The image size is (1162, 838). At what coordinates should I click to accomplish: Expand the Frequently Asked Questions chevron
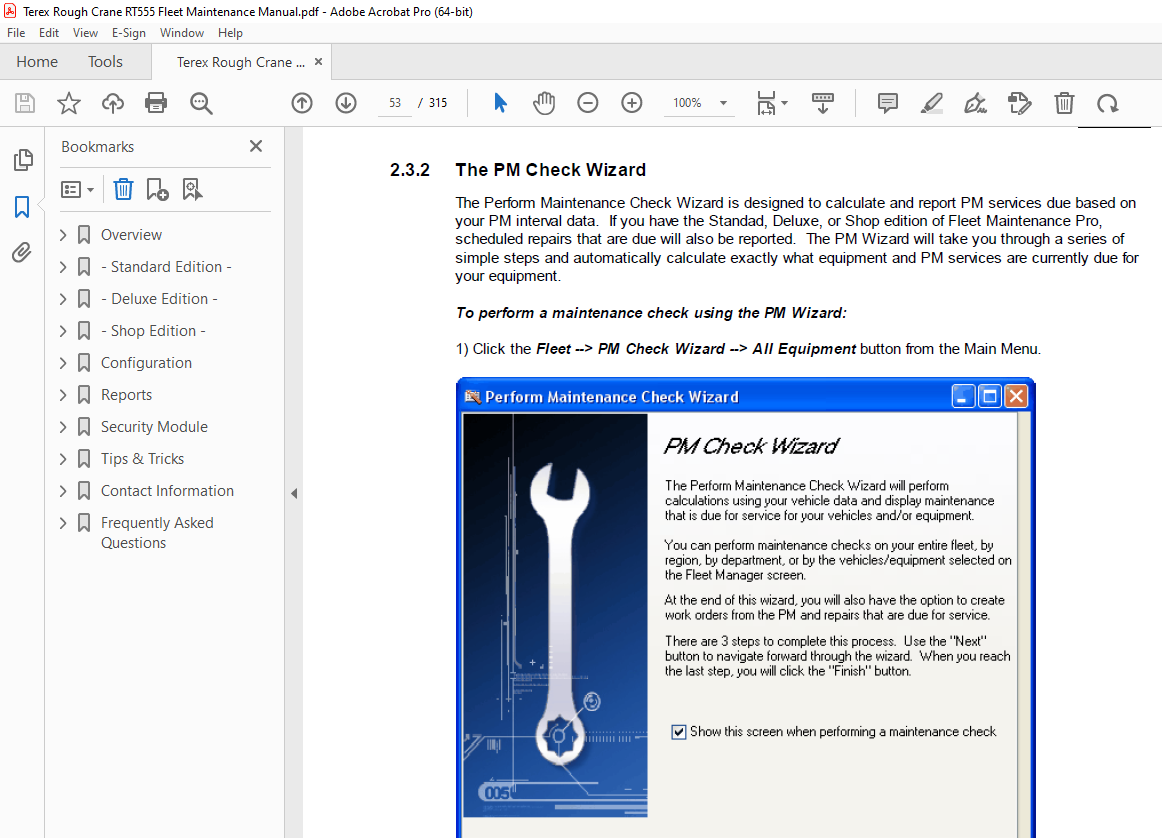click(x=63, y=523)
